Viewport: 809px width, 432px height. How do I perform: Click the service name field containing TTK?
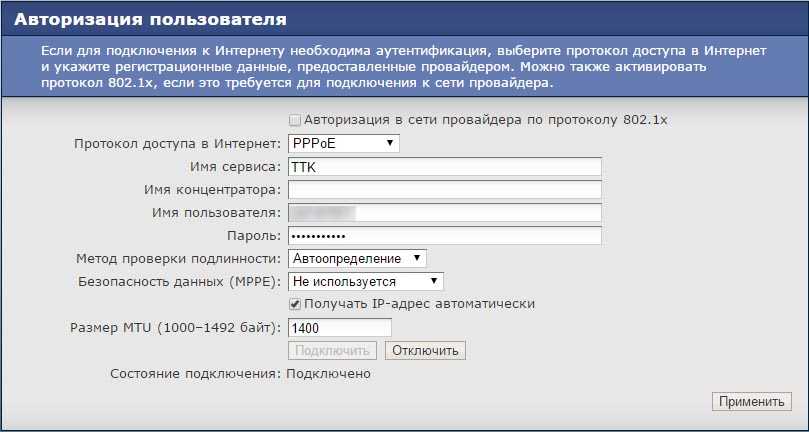444,167
